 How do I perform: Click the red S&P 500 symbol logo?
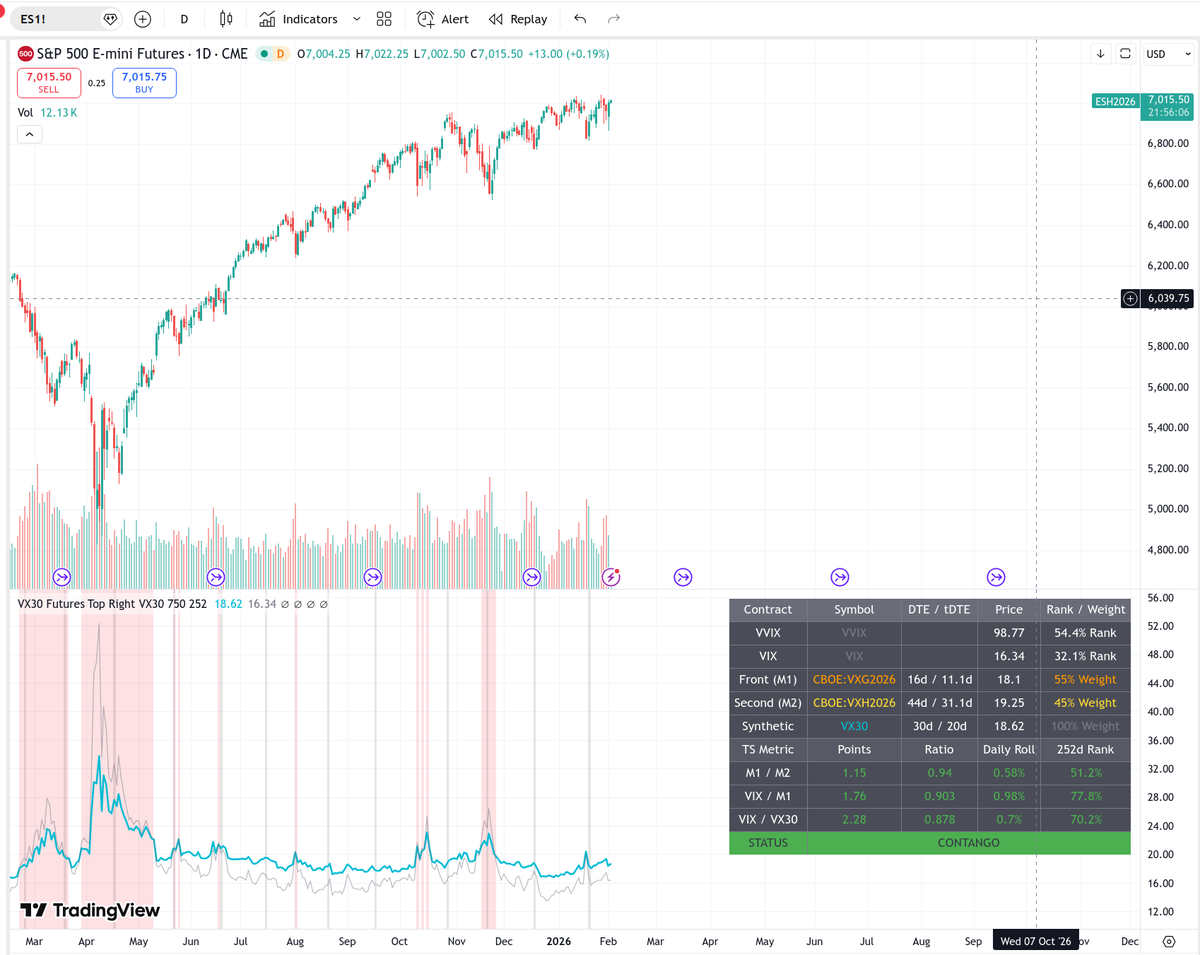click(x=25, y=54)
